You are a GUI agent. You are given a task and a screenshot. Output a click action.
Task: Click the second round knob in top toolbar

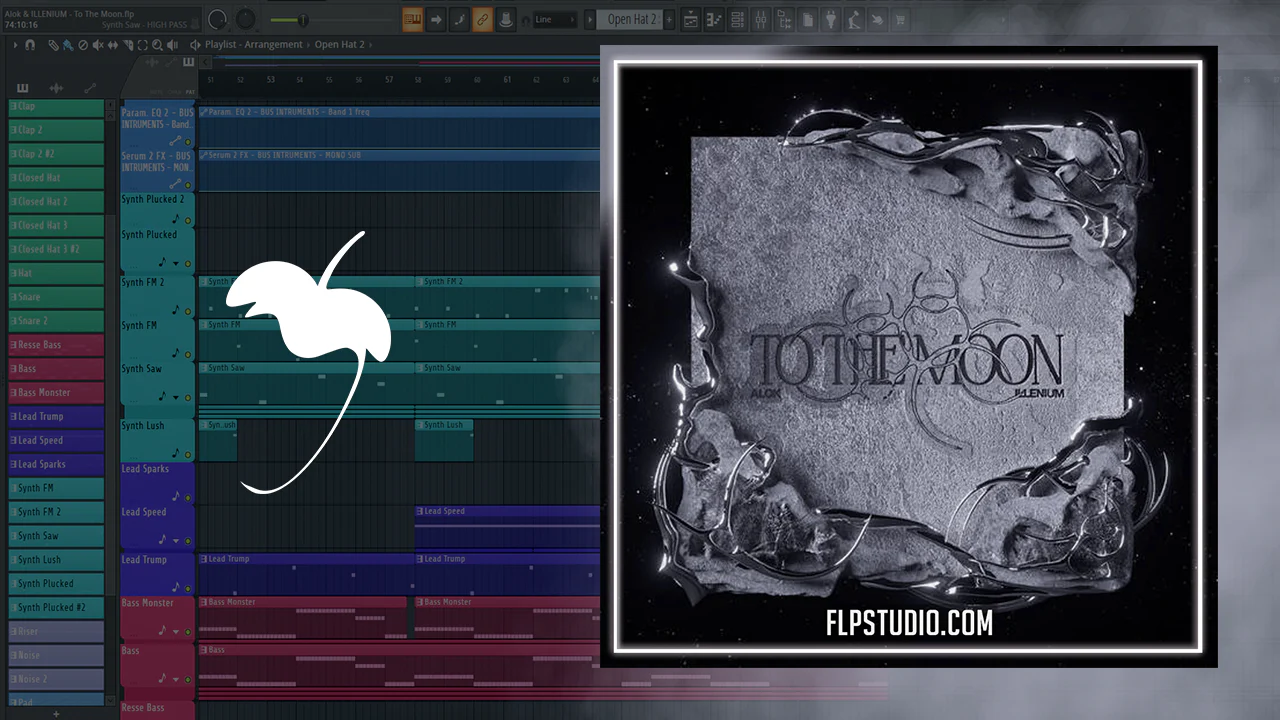point(245,19)
